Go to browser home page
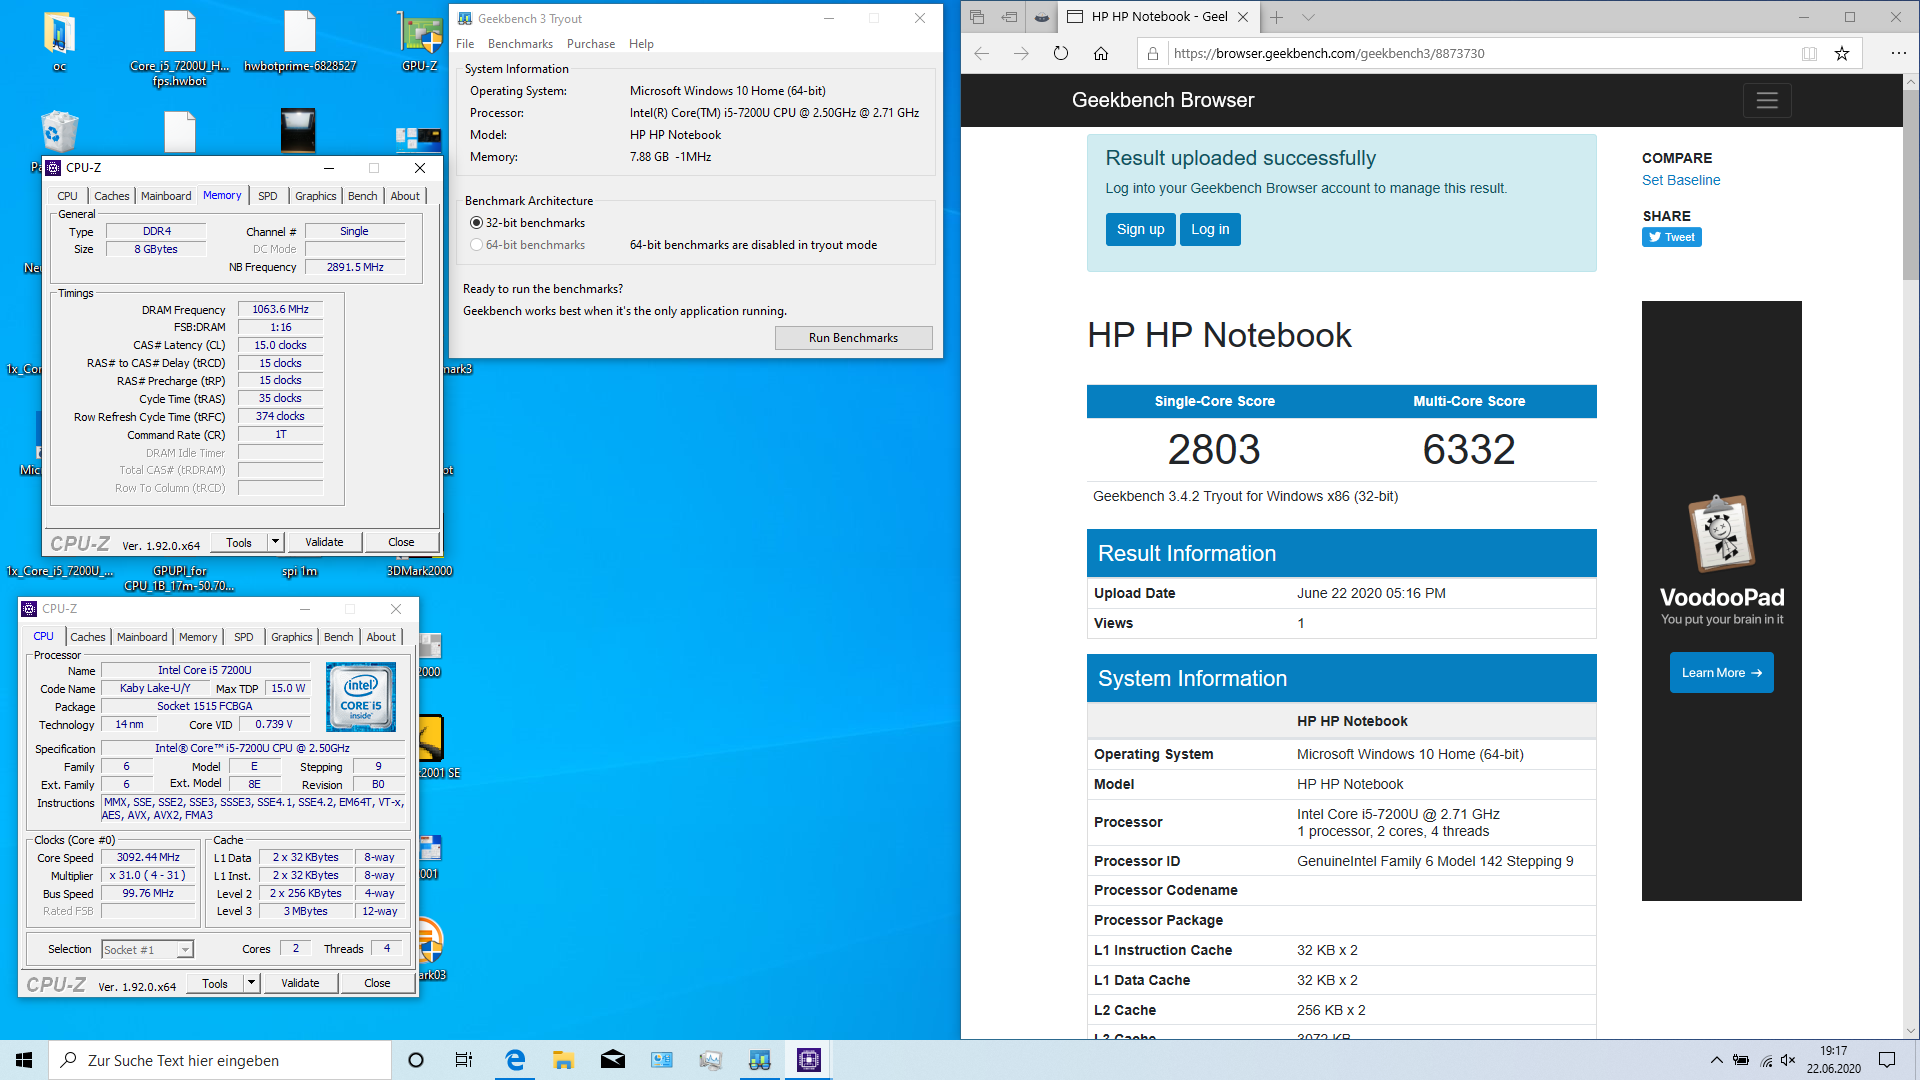 (1101, 54)
